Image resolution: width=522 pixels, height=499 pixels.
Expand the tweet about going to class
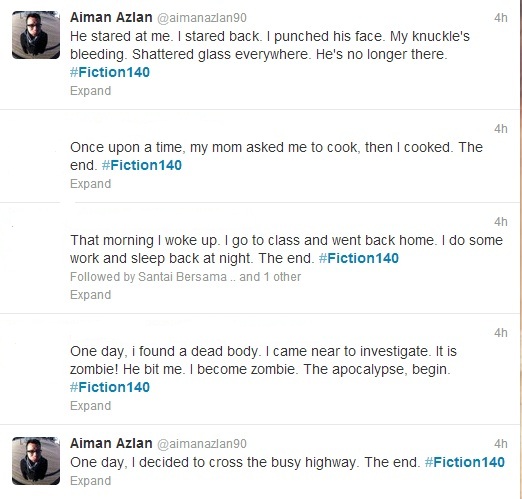click(90, 295)
